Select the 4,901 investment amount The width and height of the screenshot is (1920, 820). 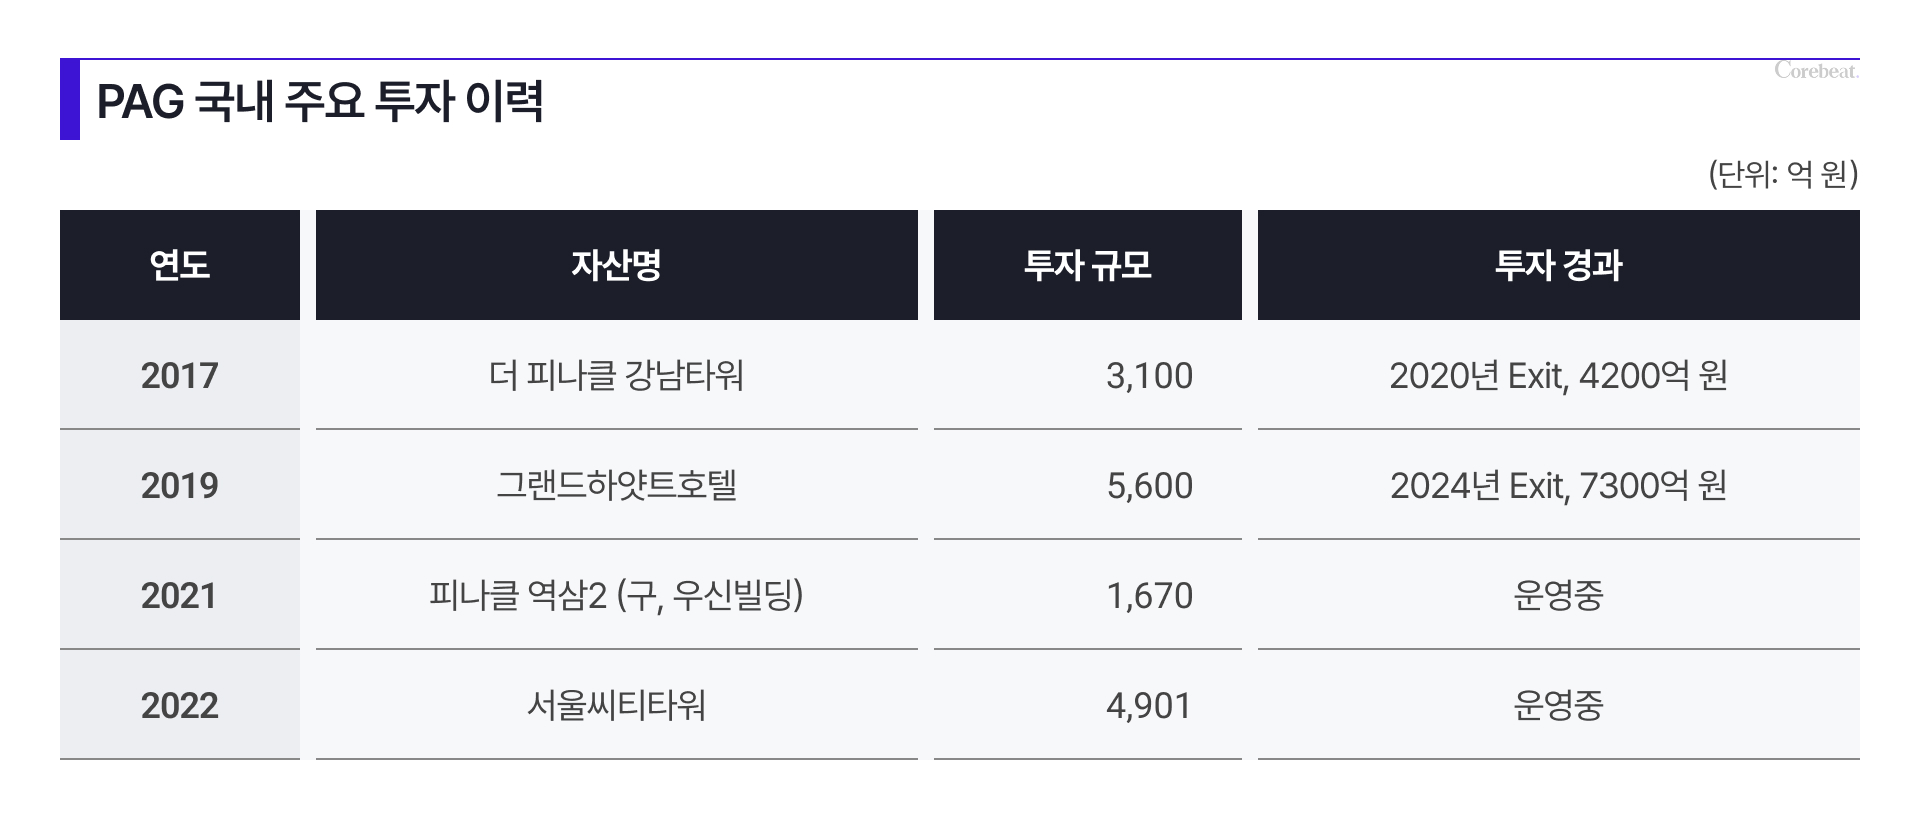[1149, 706]
